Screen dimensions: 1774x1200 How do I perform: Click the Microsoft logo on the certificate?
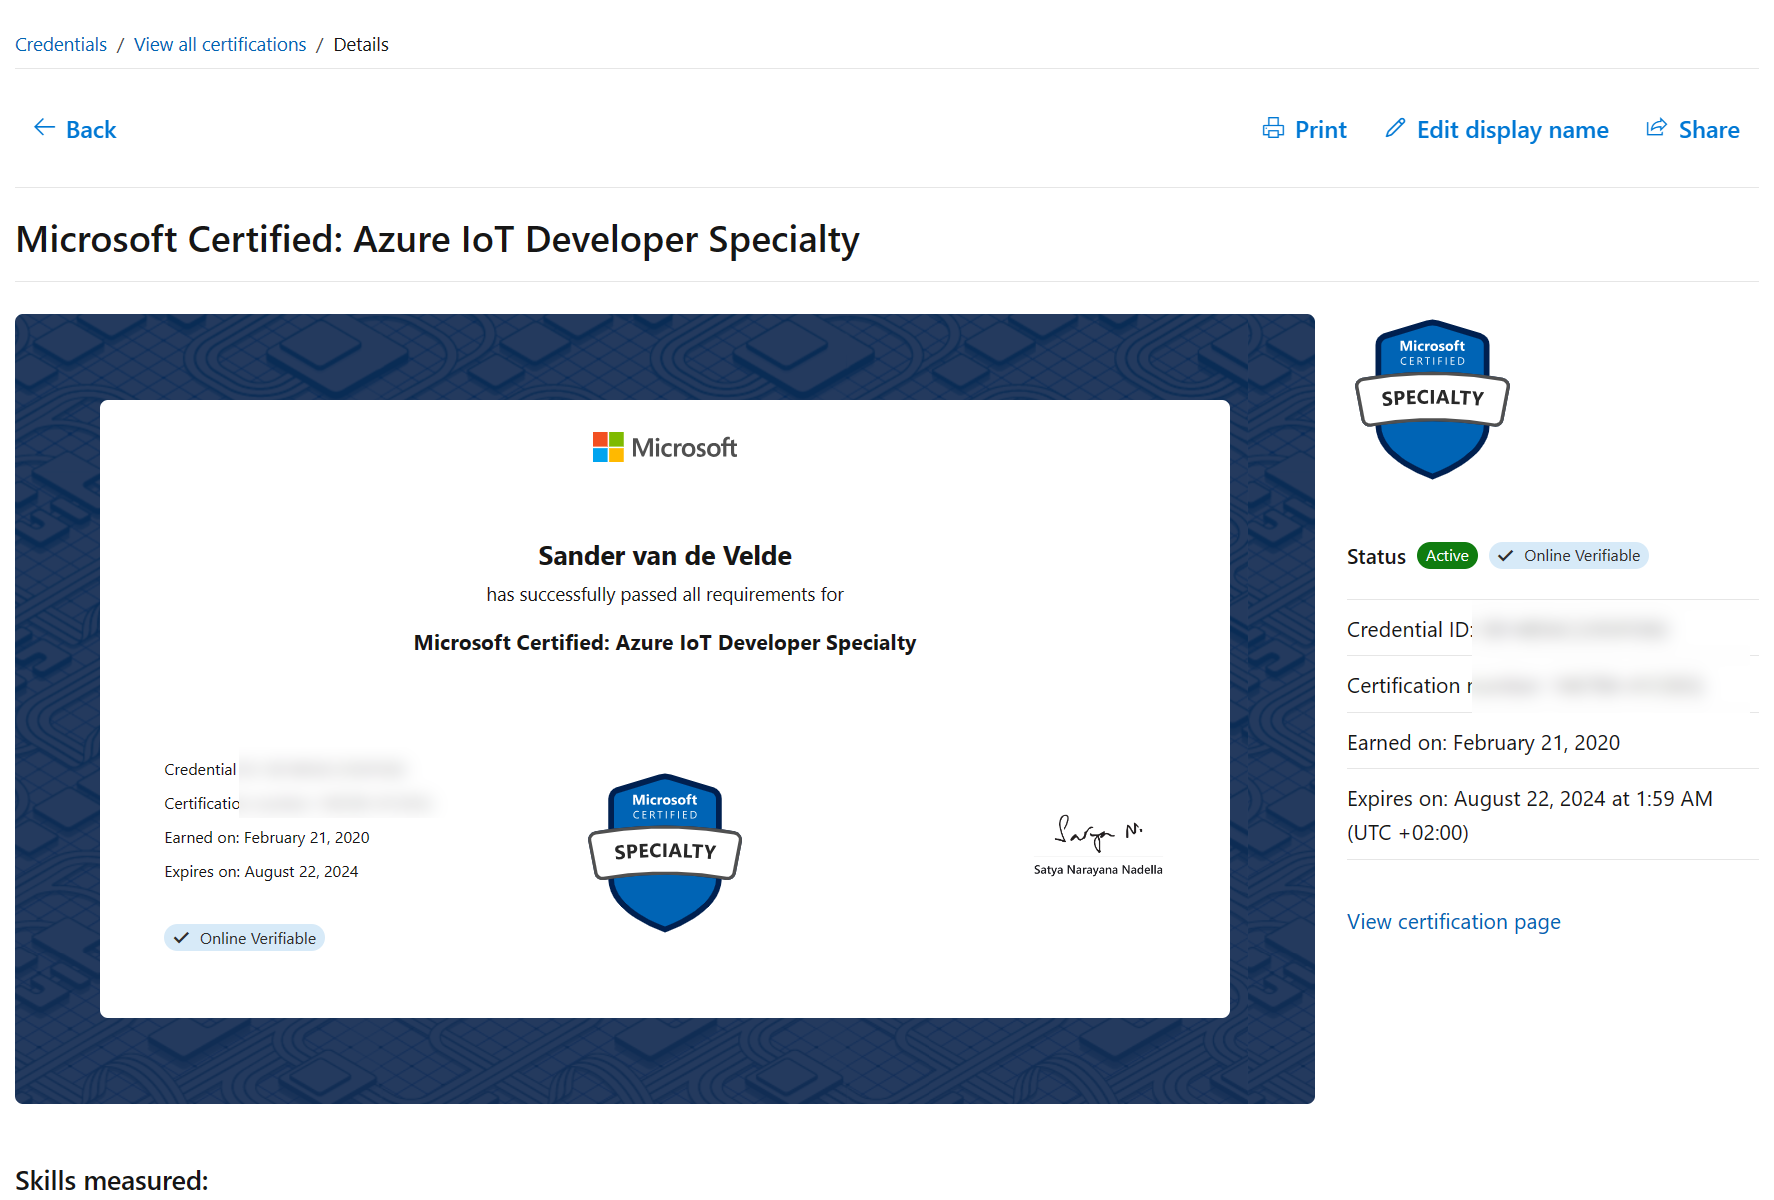pos(664,447)
